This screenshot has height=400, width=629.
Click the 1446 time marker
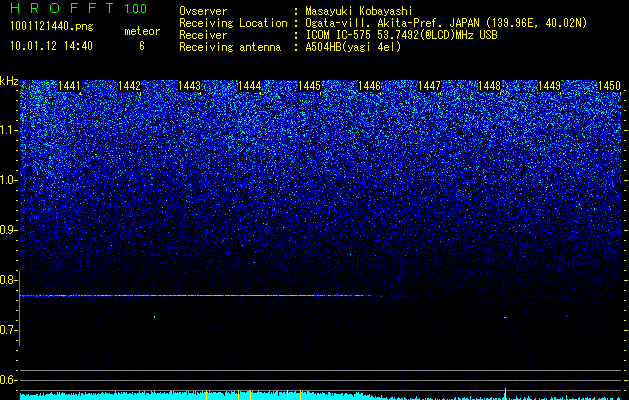tap(369, 86)
